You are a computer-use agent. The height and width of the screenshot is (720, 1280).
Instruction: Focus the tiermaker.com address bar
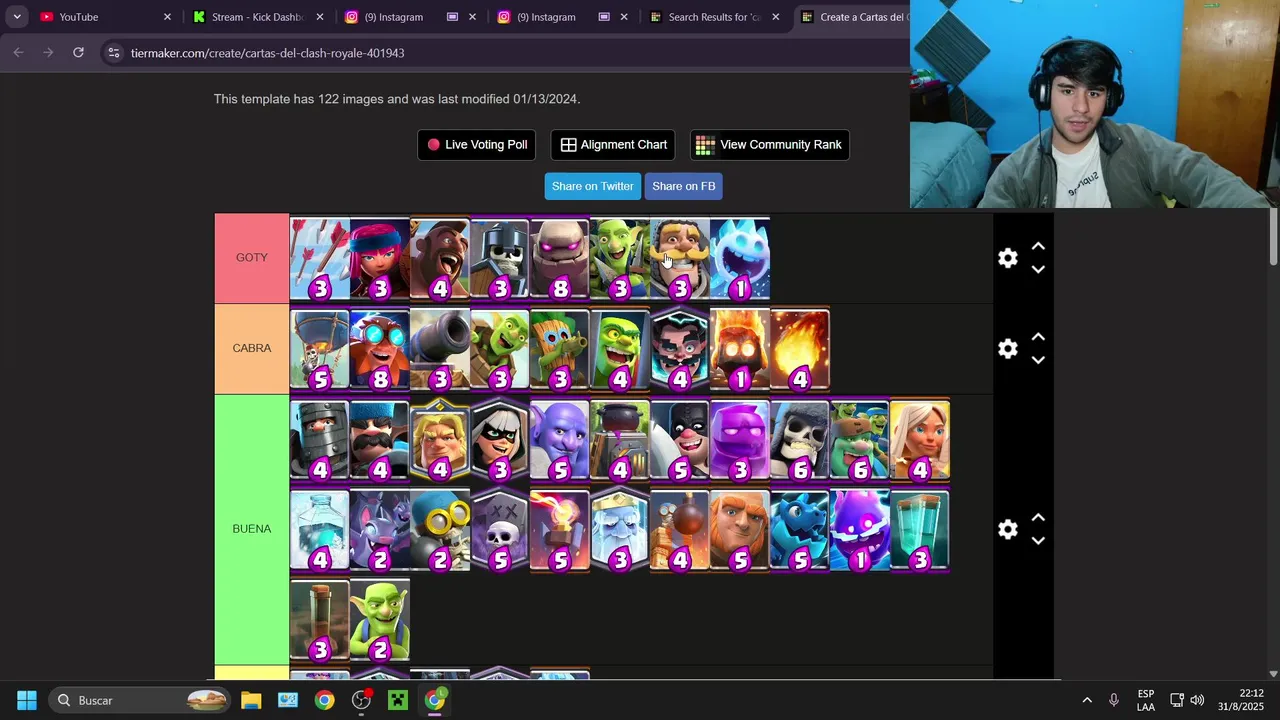click(267, 53)
